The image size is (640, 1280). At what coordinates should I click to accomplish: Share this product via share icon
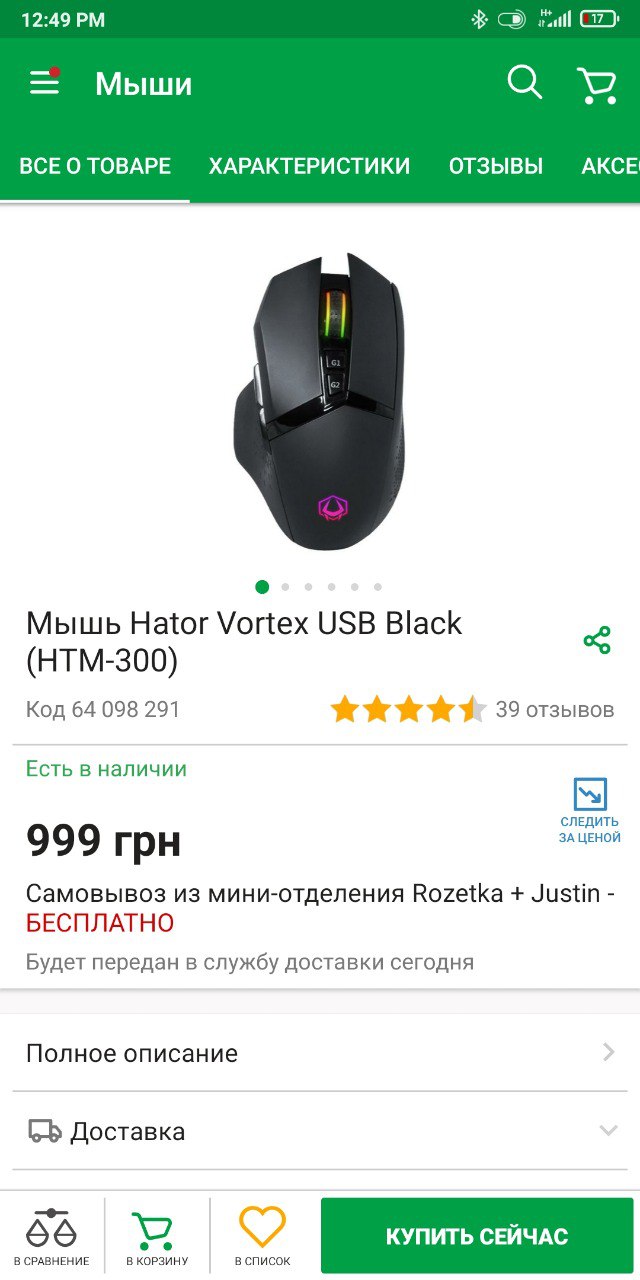tap(597, 641)
